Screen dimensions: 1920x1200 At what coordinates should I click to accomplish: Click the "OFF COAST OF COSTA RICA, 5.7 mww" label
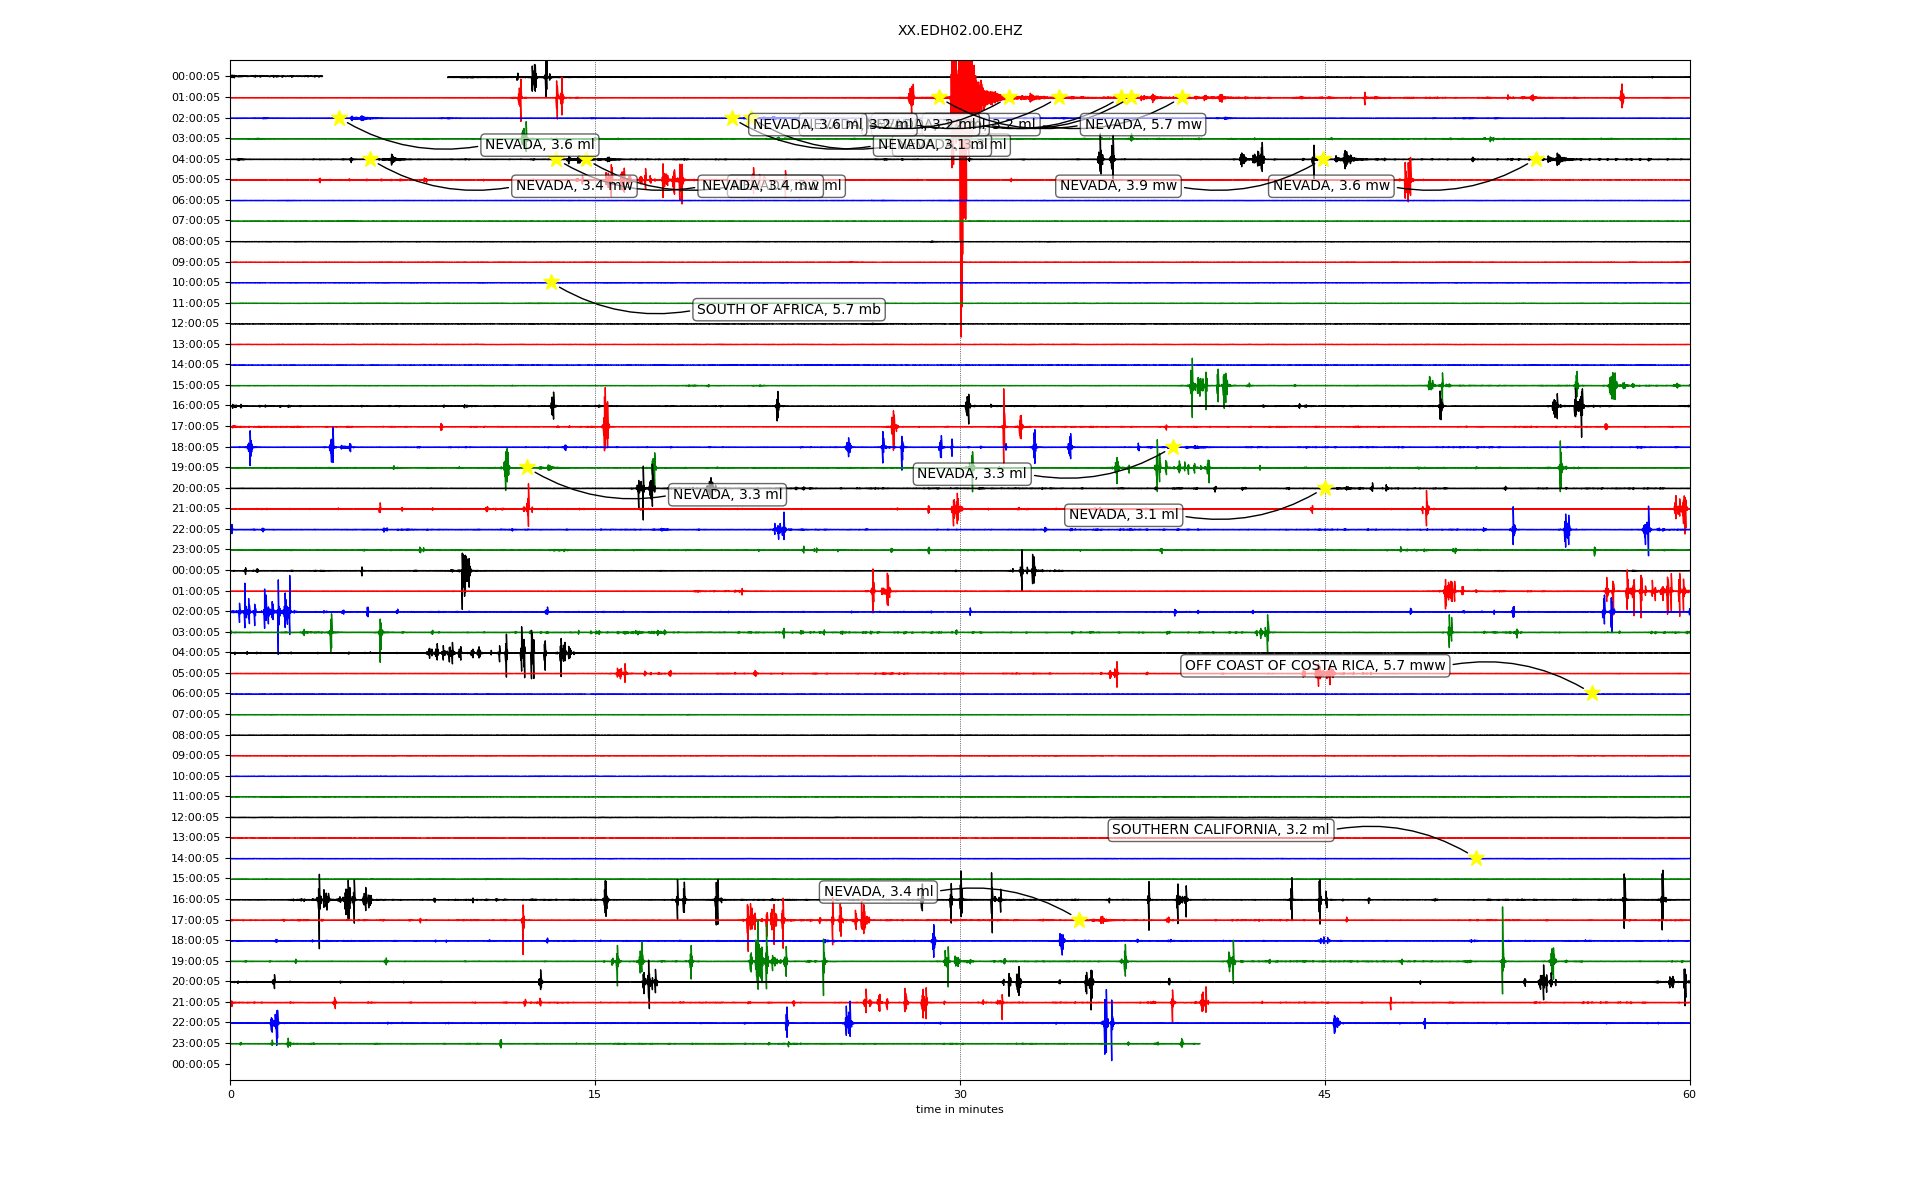pyautogui.click(x=1314, y=666)
